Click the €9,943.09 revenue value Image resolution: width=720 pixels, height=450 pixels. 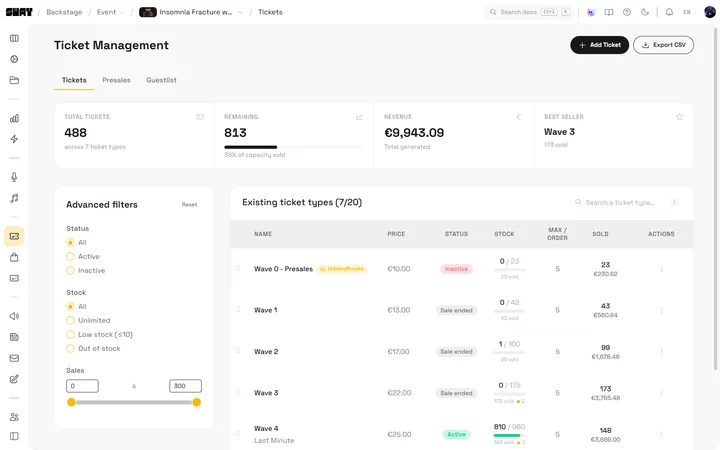[x=414, y=133]
